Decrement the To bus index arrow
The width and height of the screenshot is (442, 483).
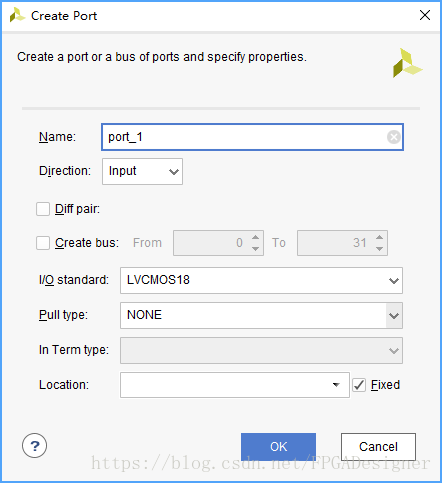tap(379, 249)
